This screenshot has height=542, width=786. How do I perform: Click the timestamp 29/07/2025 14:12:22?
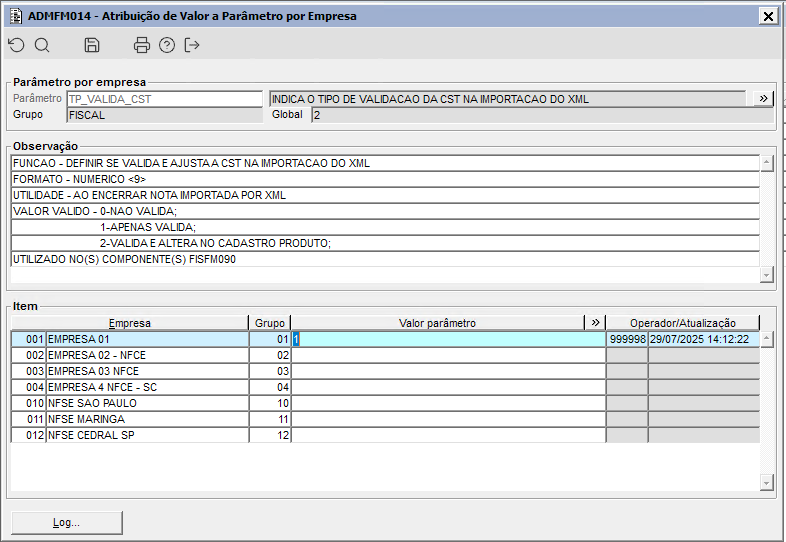click(704, 339)
